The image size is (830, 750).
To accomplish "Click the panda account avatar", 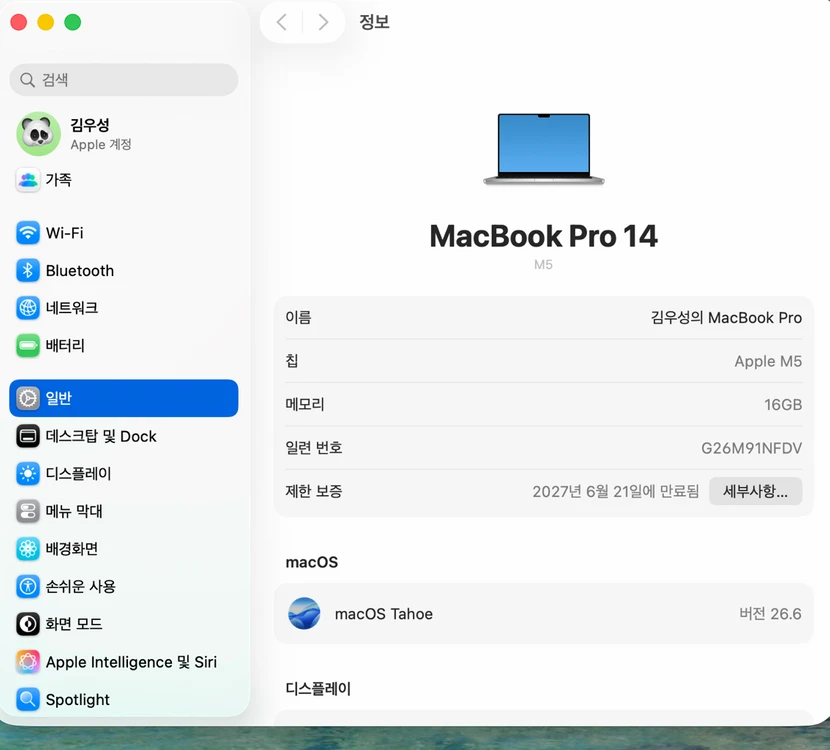I will [38, 134].
